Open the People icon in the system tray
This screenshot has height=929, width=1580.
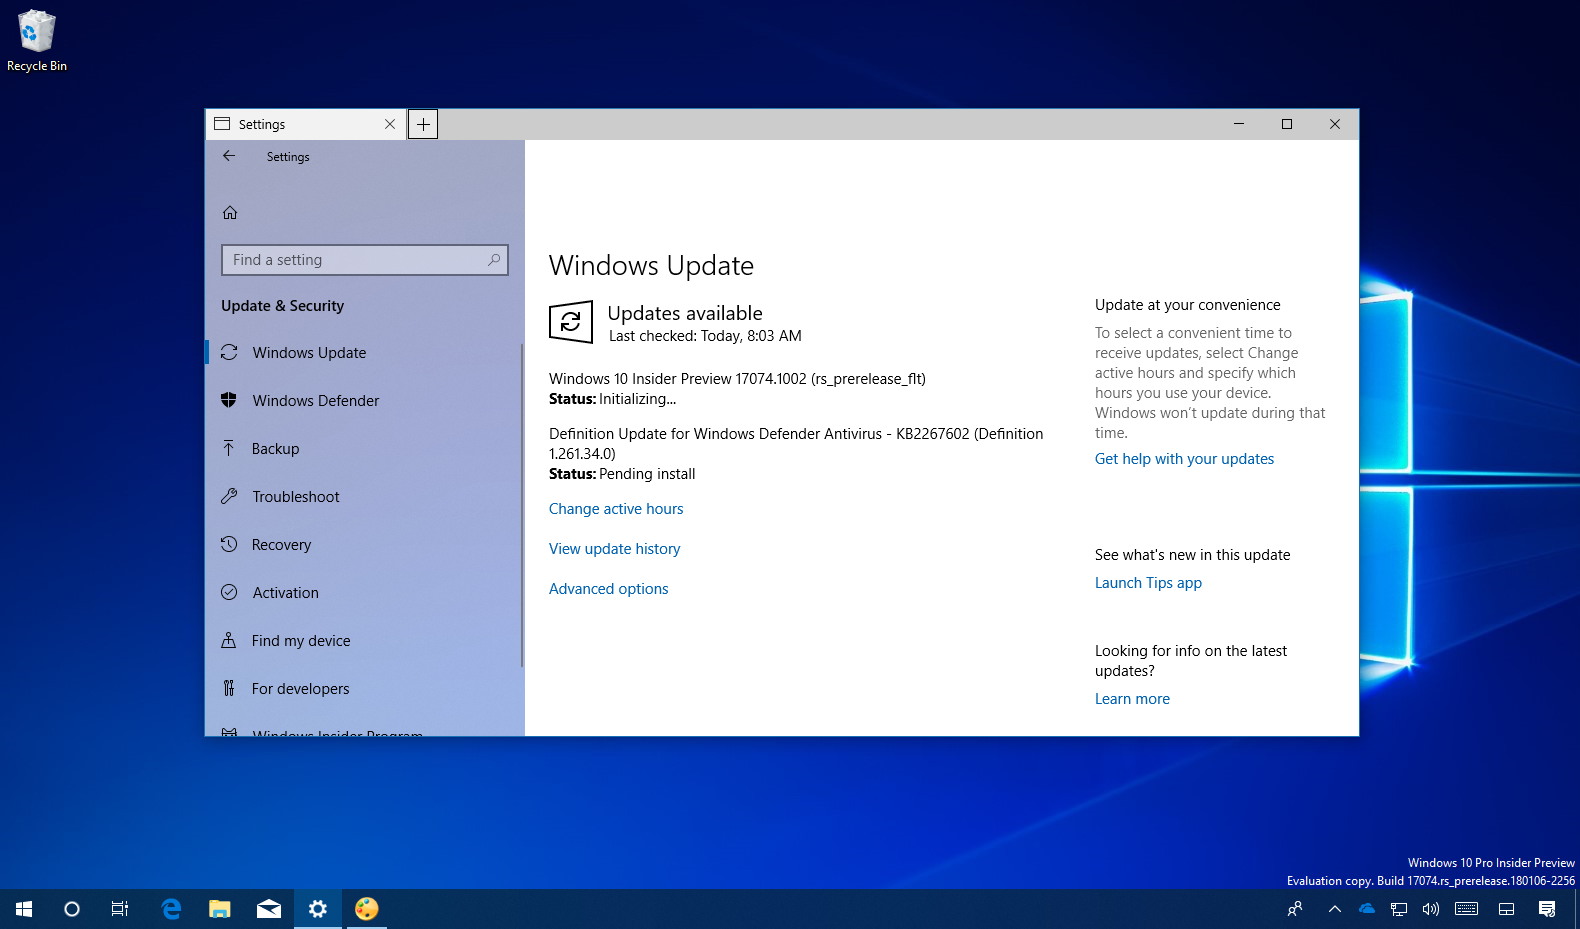[1295, 909]
